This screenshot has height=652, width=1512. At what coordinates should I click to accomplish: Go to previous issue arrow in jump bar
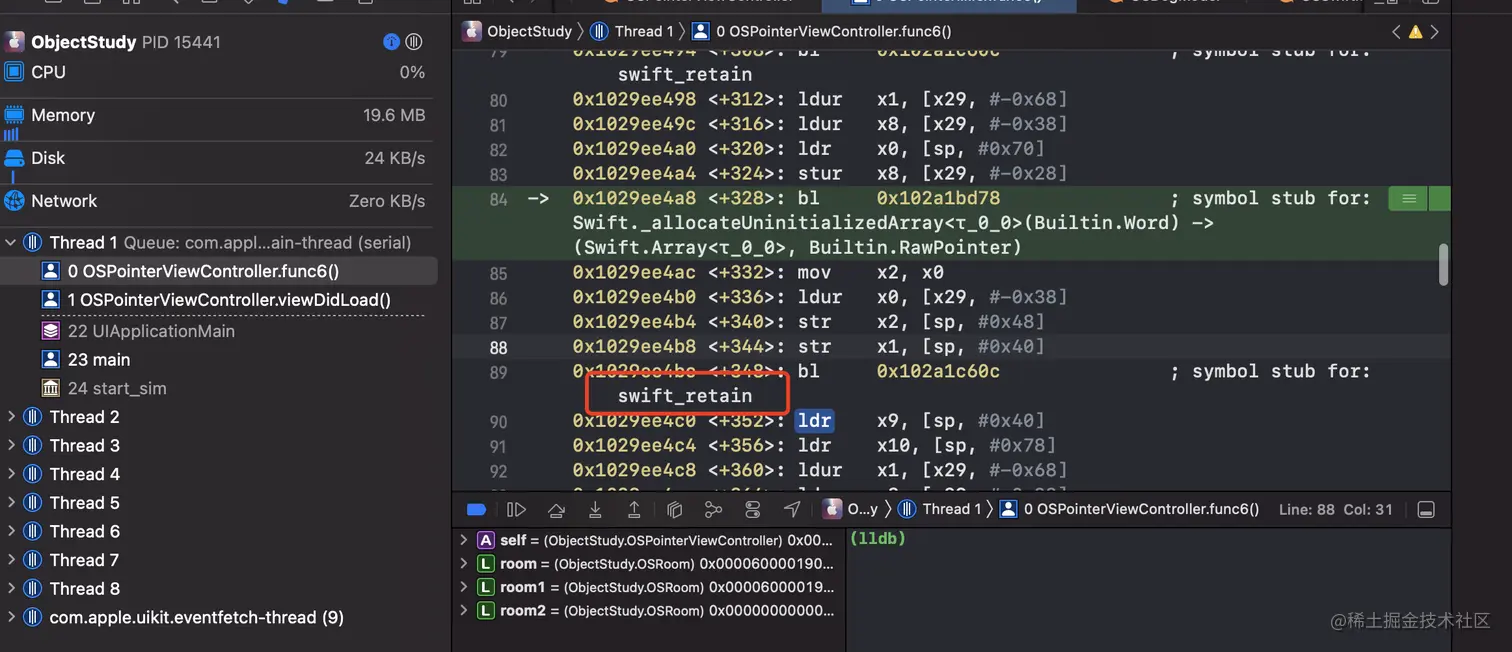pos(1396,32)
